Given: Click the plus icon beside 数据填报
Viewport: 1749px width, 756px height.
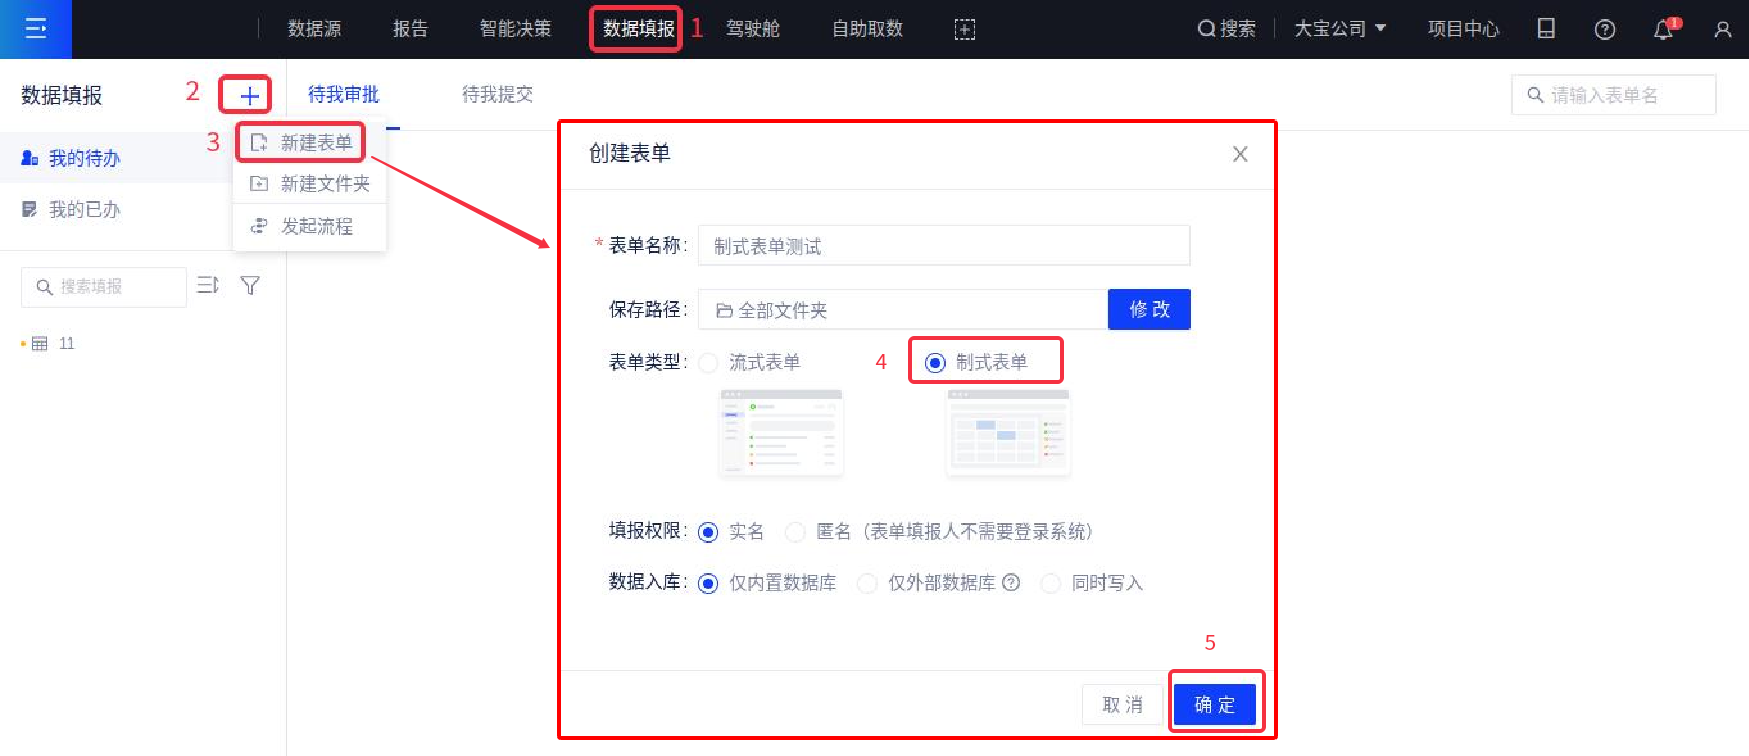Looking at the screenshot, I should pyautogui.click(x=248, y=96).
